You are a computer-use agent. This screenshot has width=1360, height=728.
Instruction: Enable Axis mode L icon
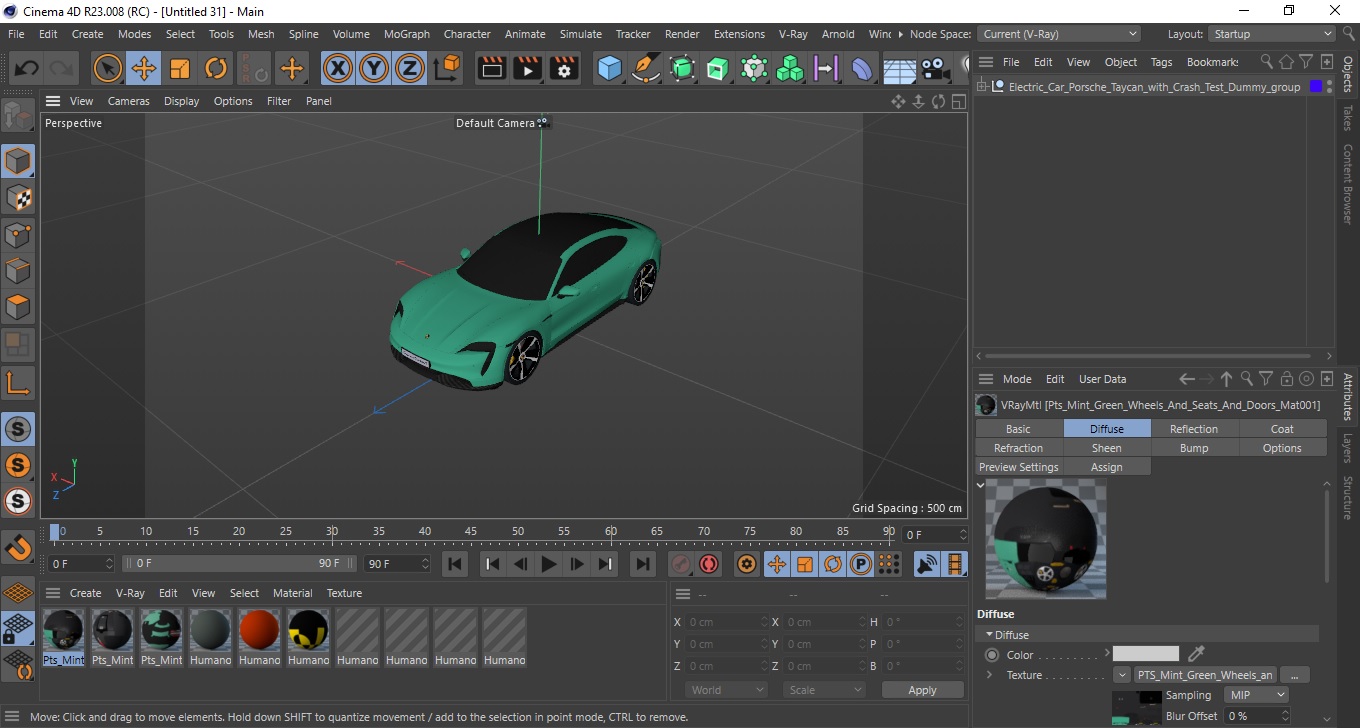[x=18, y=382]
